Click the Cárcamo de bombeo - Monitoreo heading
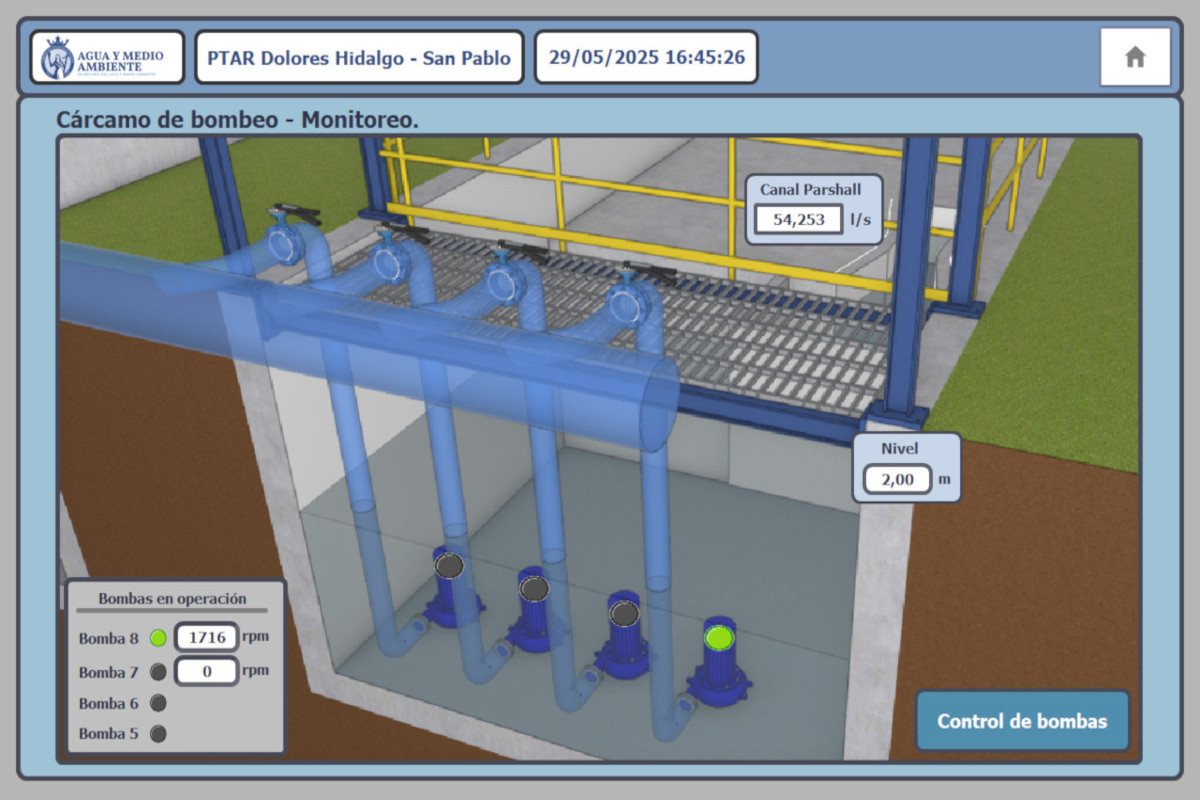 (237, 120)
